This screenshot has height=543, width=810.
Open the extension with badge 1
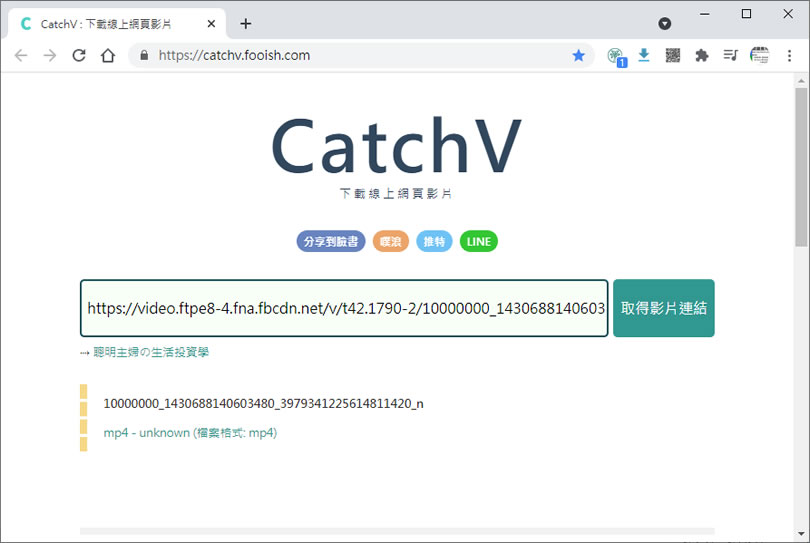click(616, 56)
